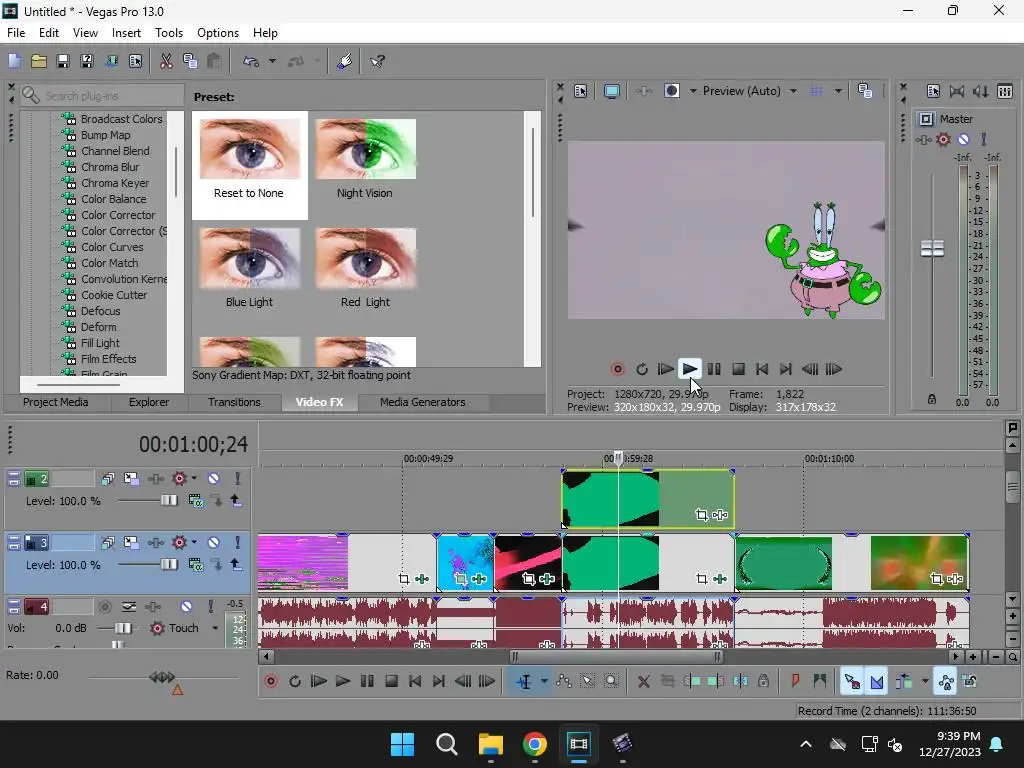Click Record in the timeline transport bar
1024x768 pixels.
pyautogui.click(x=271, y=681)
